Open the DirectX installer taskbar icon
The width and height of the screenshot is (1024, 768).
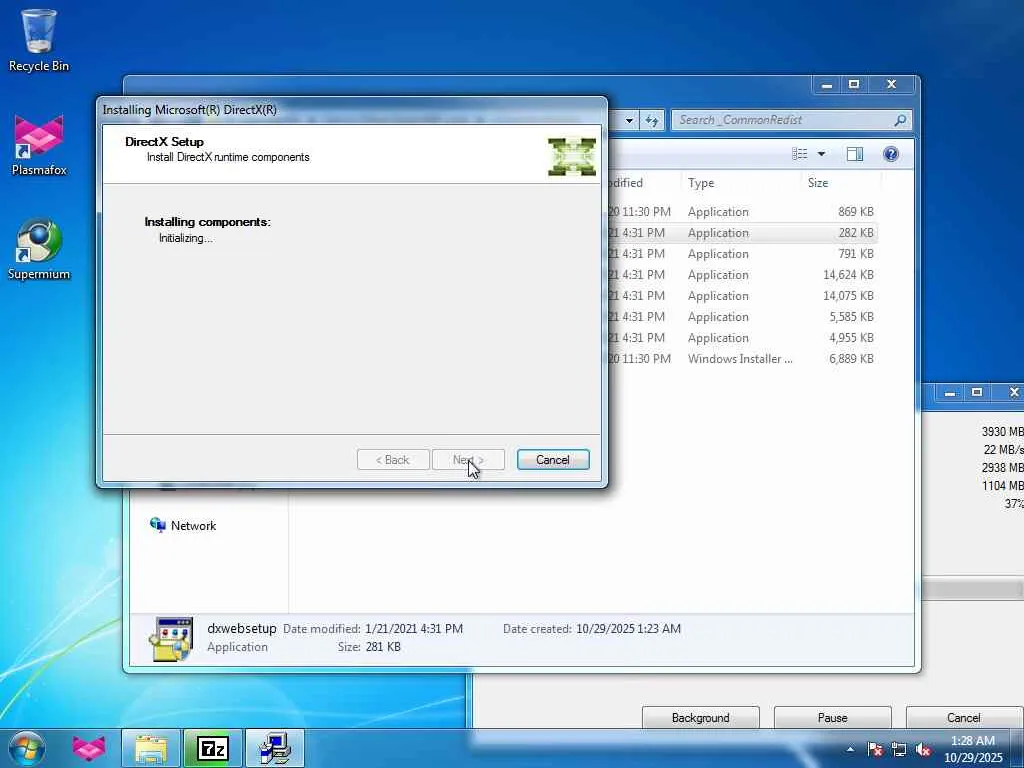275,748
